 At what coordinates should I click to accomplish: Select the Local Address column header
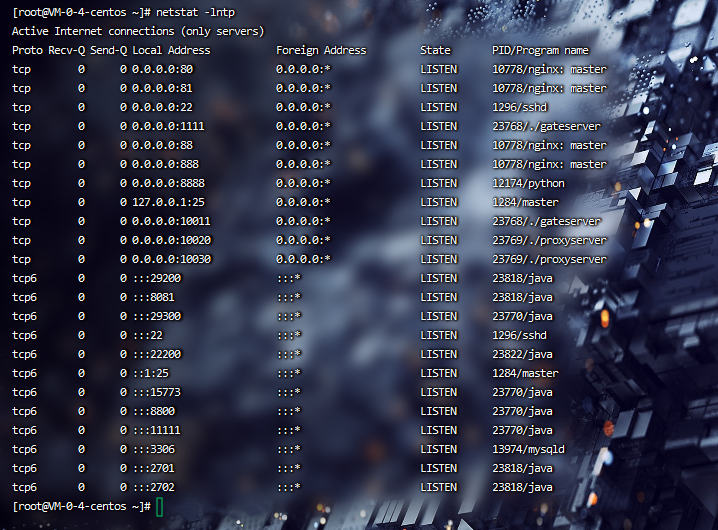[171, 50]
